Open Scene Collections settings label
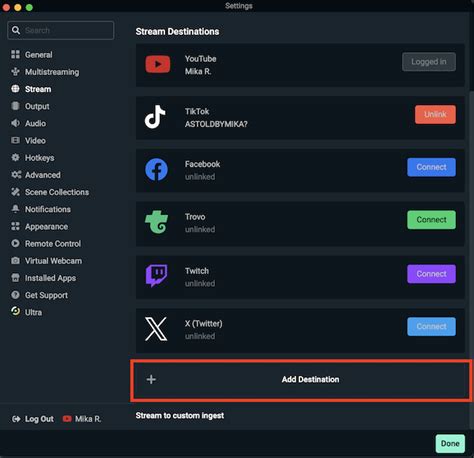Image resolution: width=474 pixels, height=458 pixels. click(x=57, y=192)
